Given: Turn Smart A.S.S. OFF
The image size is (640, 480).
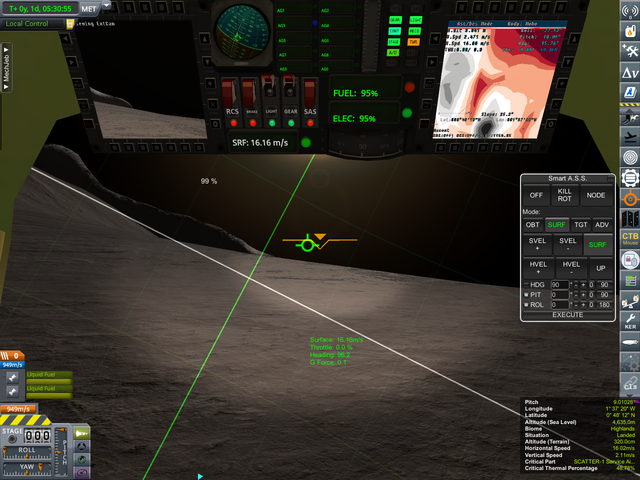Looking at the screenshot, I should (x=536, y=196).
